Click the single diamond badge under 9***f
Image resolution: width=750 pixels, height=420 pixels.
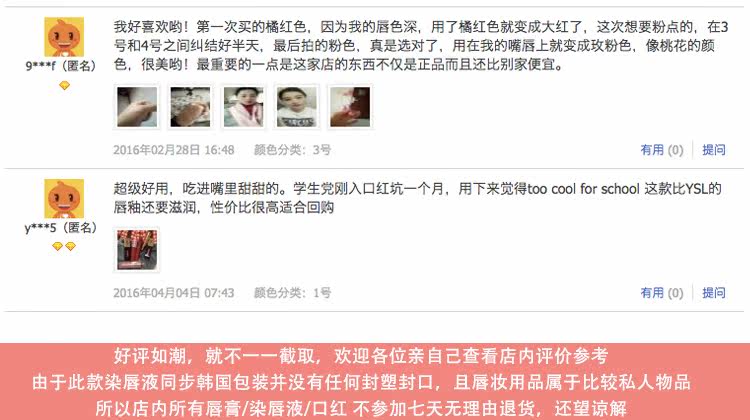64,86
